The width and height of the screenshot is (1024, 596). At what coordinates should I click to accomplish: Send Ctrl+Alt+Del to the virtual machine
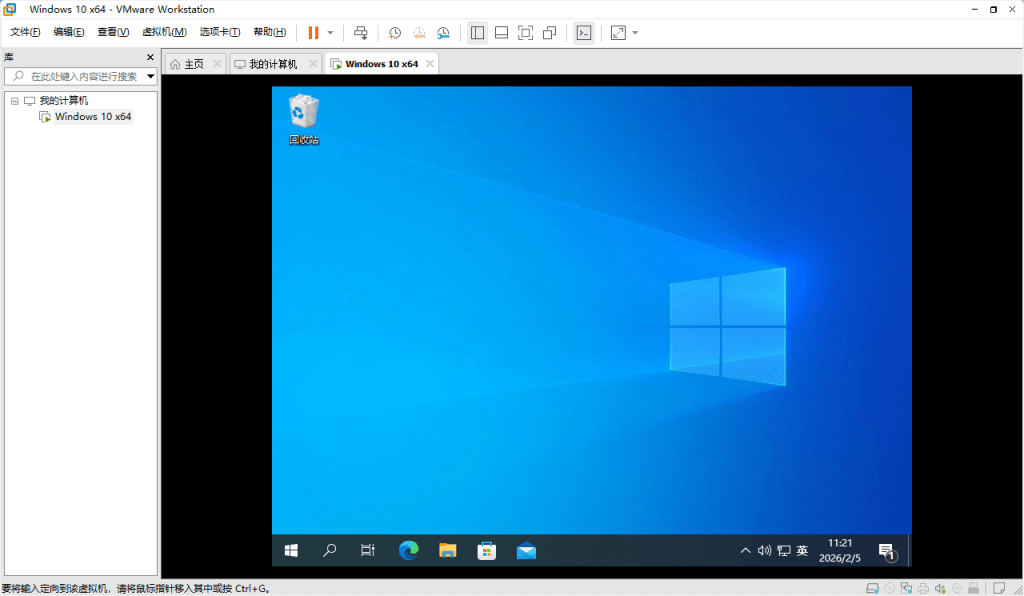(x=360, y=33)
